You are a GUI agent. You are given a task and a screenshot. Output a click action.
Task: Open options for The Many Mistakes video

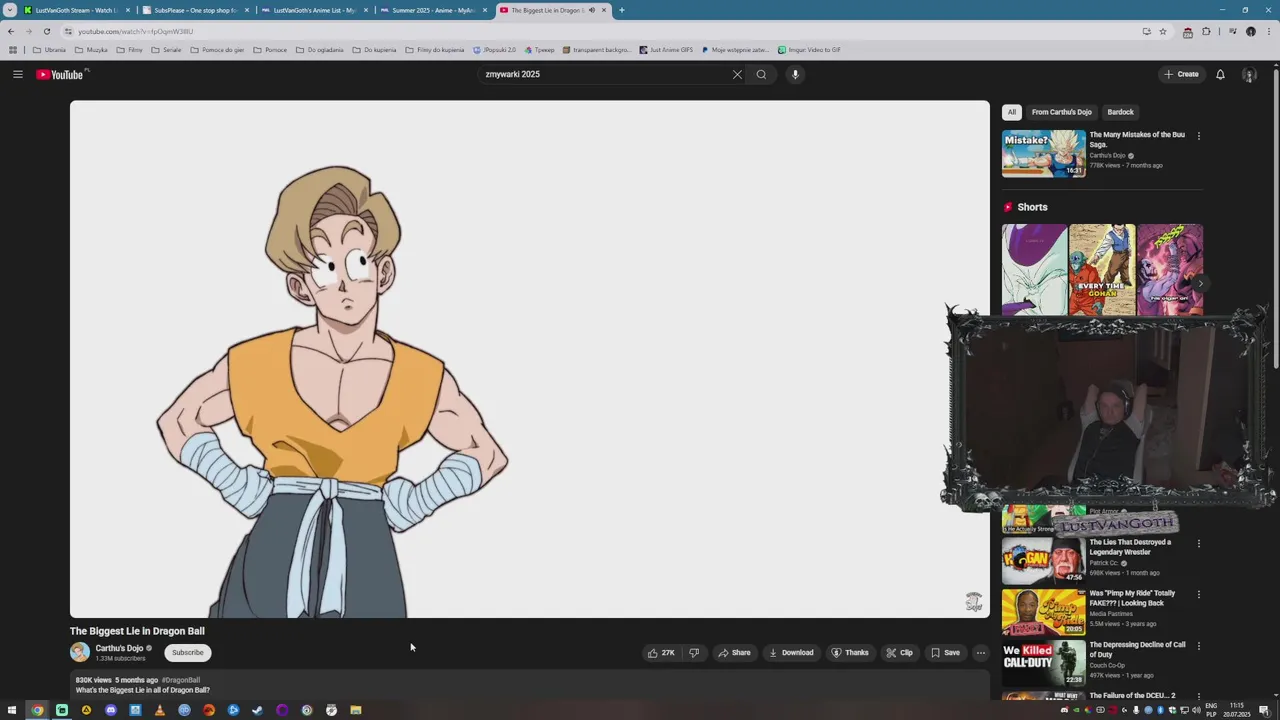(x=1198, y=136)
